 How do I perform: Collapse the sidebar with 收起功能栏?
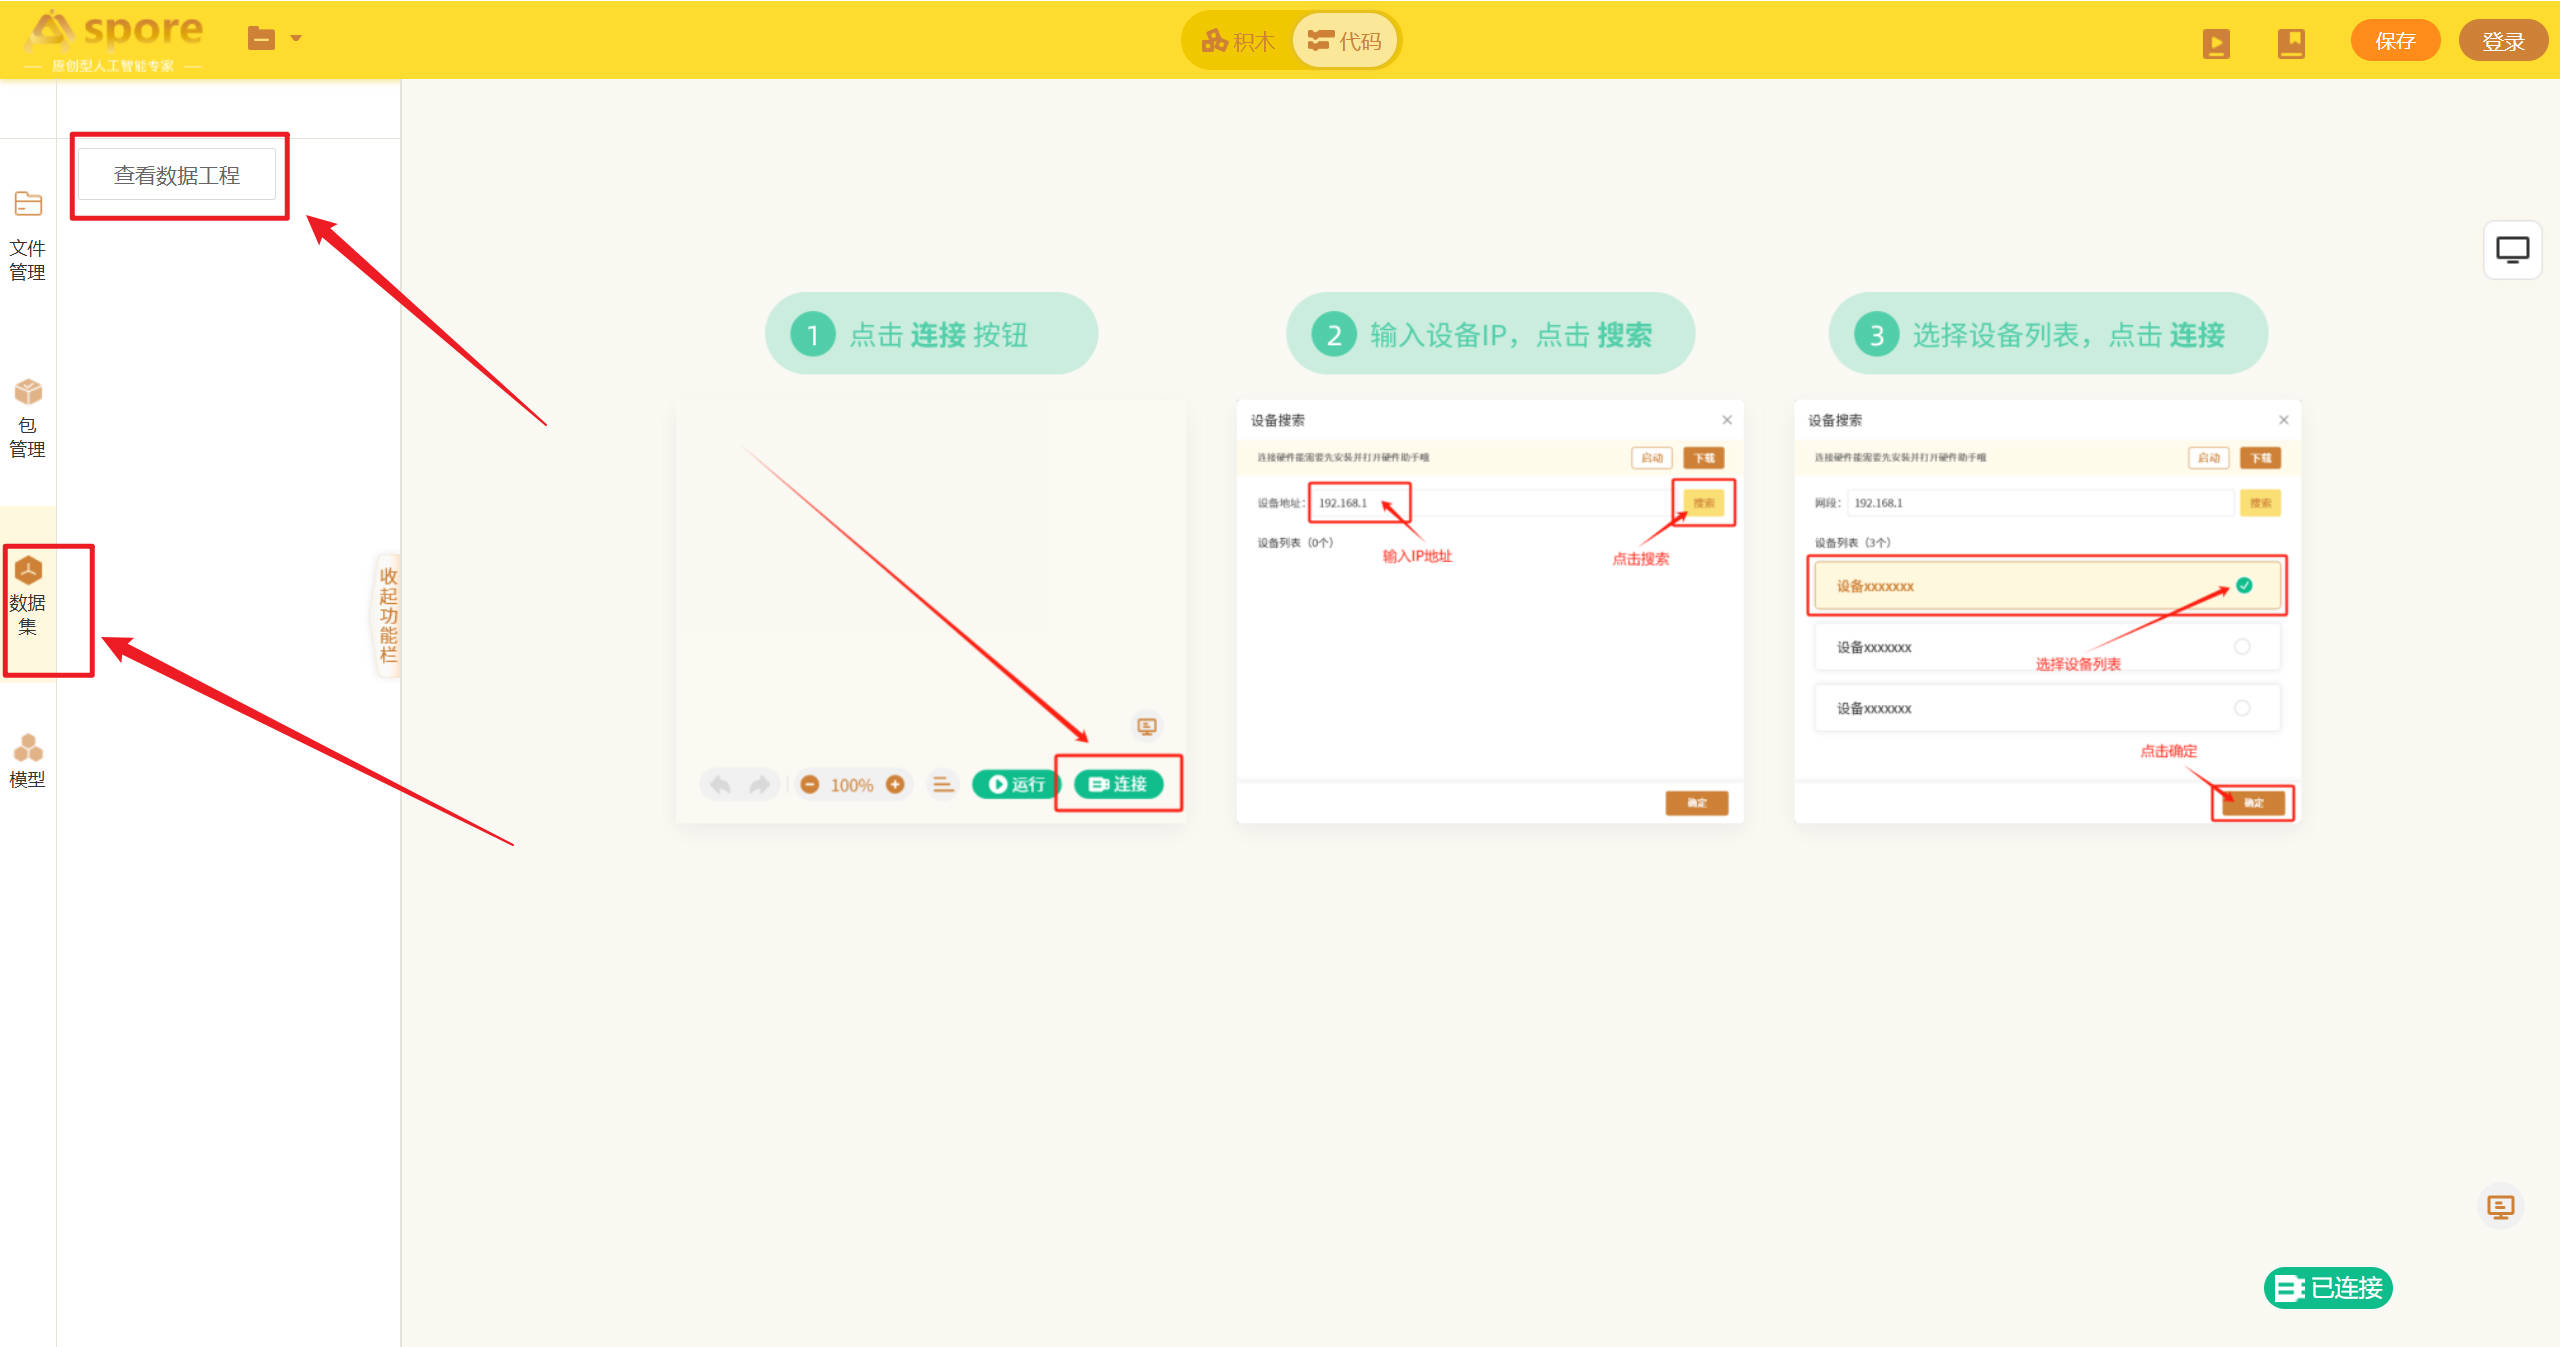388,614
